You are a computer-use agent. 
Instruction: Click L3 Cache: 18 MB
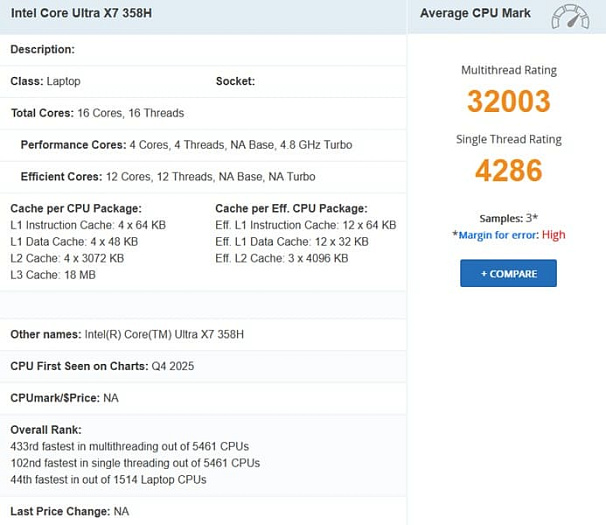point(53,275)
